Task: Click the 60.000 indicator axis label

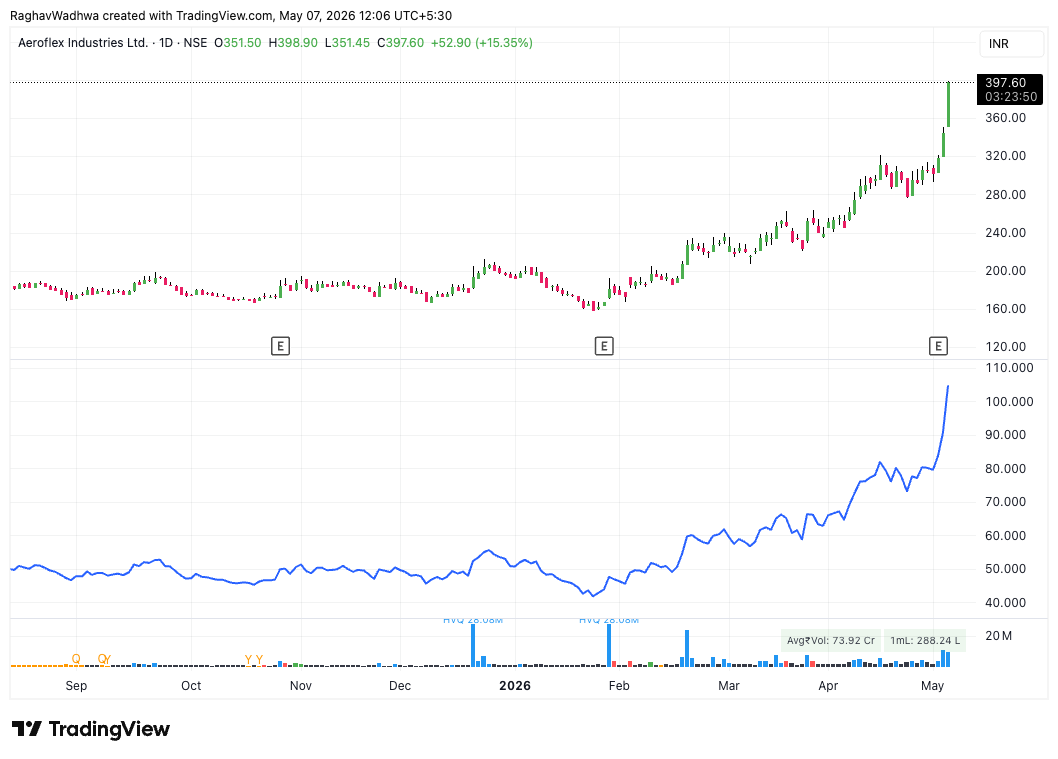Action: point(1005,536)
